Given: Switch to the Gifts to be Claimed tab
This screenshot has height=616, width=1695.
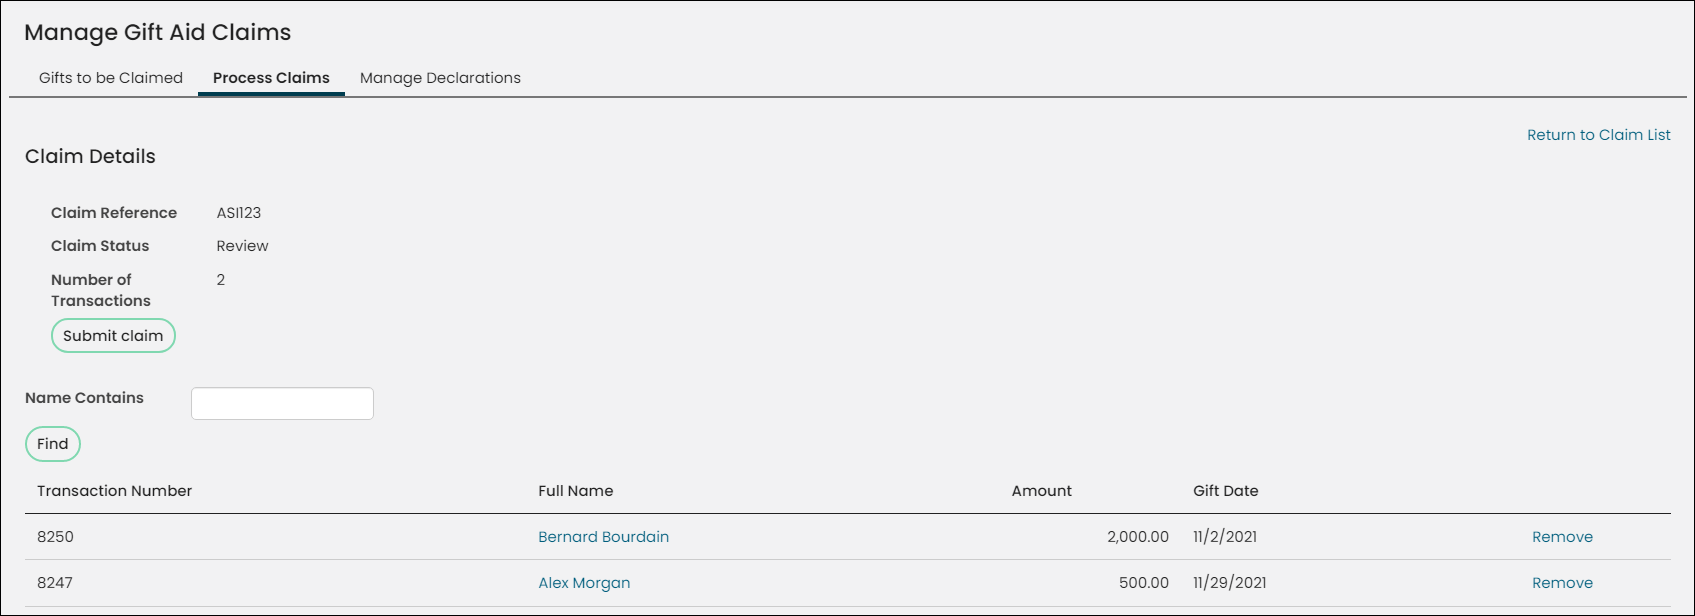Looking at the screenshot, I should pyautogui.click(x=111, y=78).
